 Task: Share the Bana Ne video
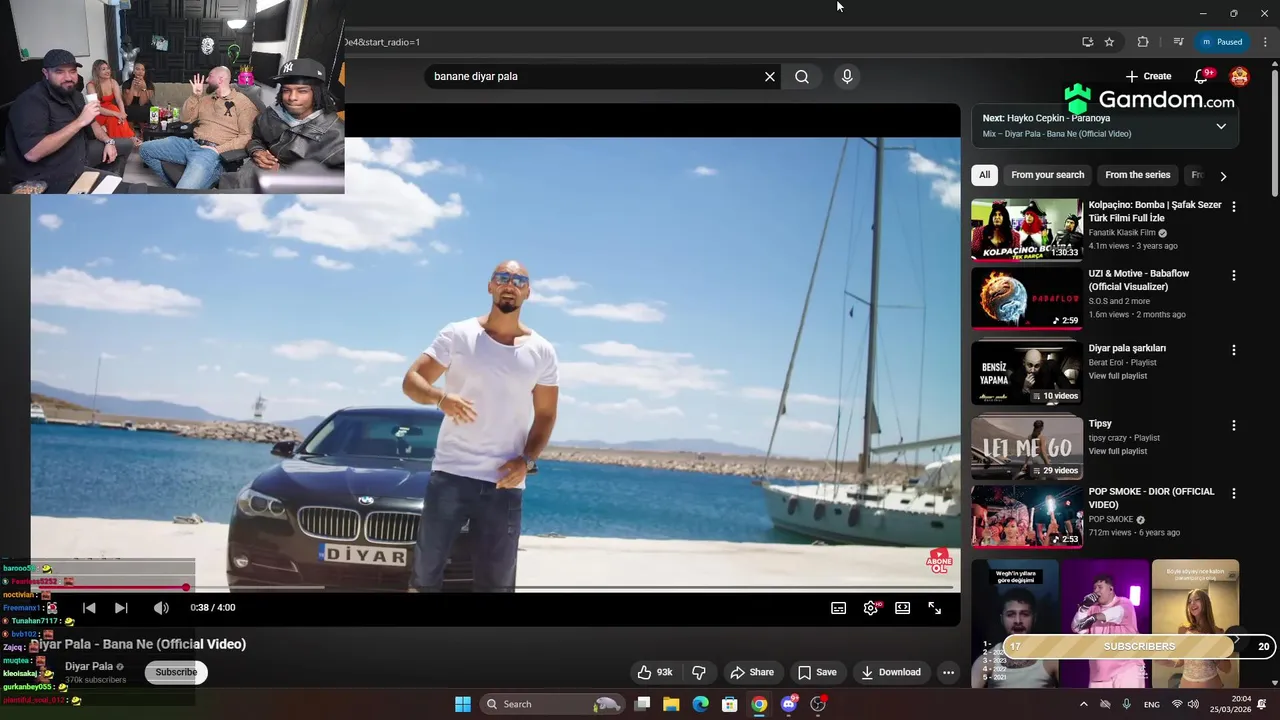[752, 672]
